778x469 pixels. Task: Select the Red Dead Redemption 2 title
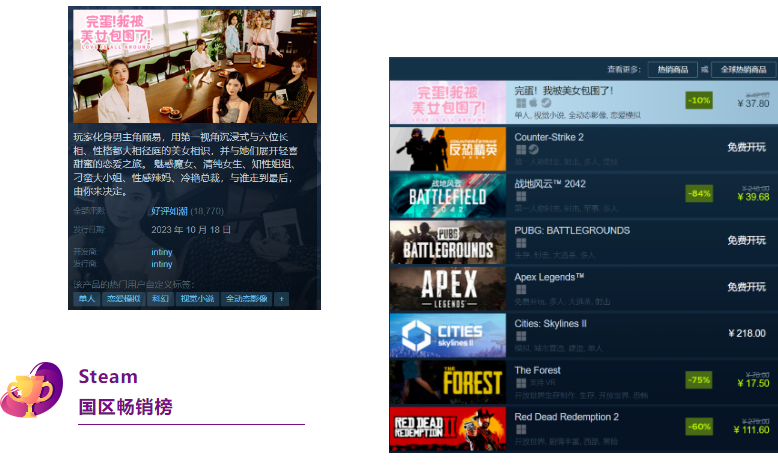566,417
